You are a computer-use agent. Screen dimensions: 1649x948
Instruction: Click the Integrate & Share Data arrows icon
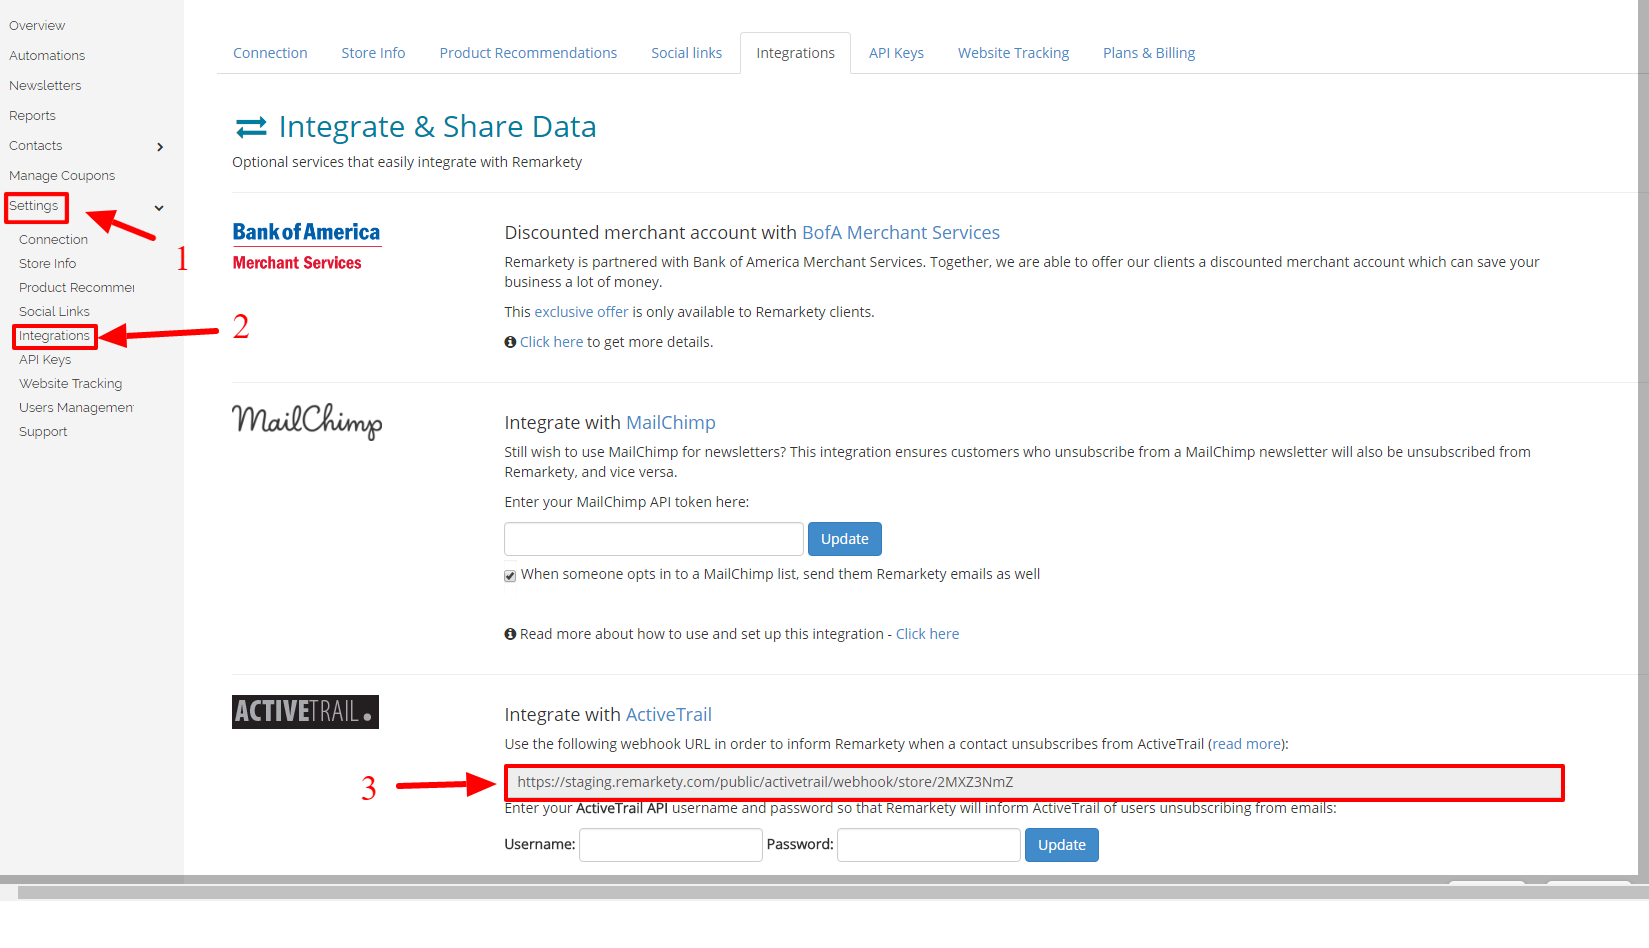coord(251,127)
